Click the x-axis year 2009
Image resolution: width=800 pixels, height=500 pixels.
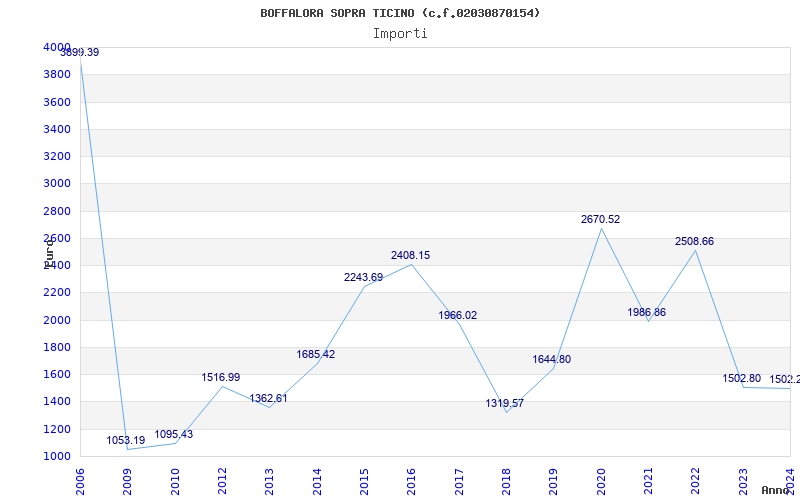coord(127,482)
